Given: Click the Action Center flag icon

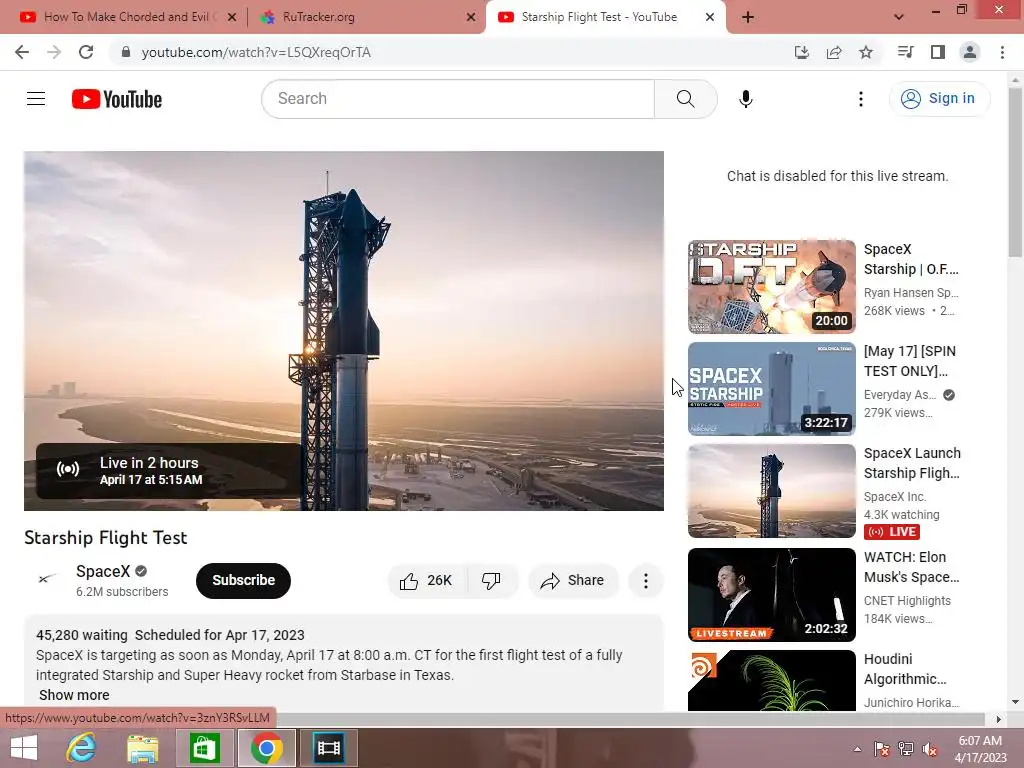Looking at the screenshot, I should (x=882, y=749).
